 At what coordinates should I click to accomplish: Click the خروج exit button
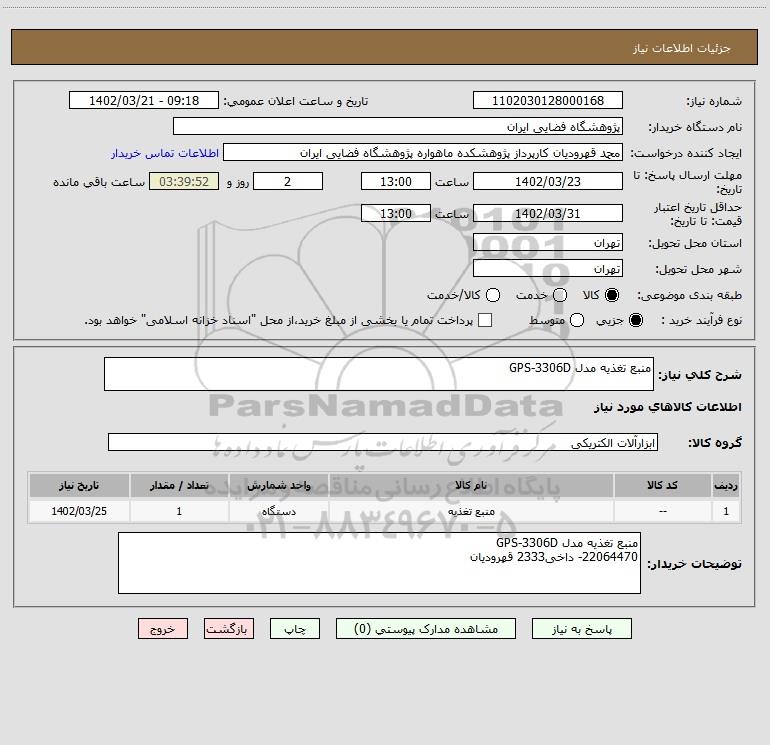click(163, 629)
